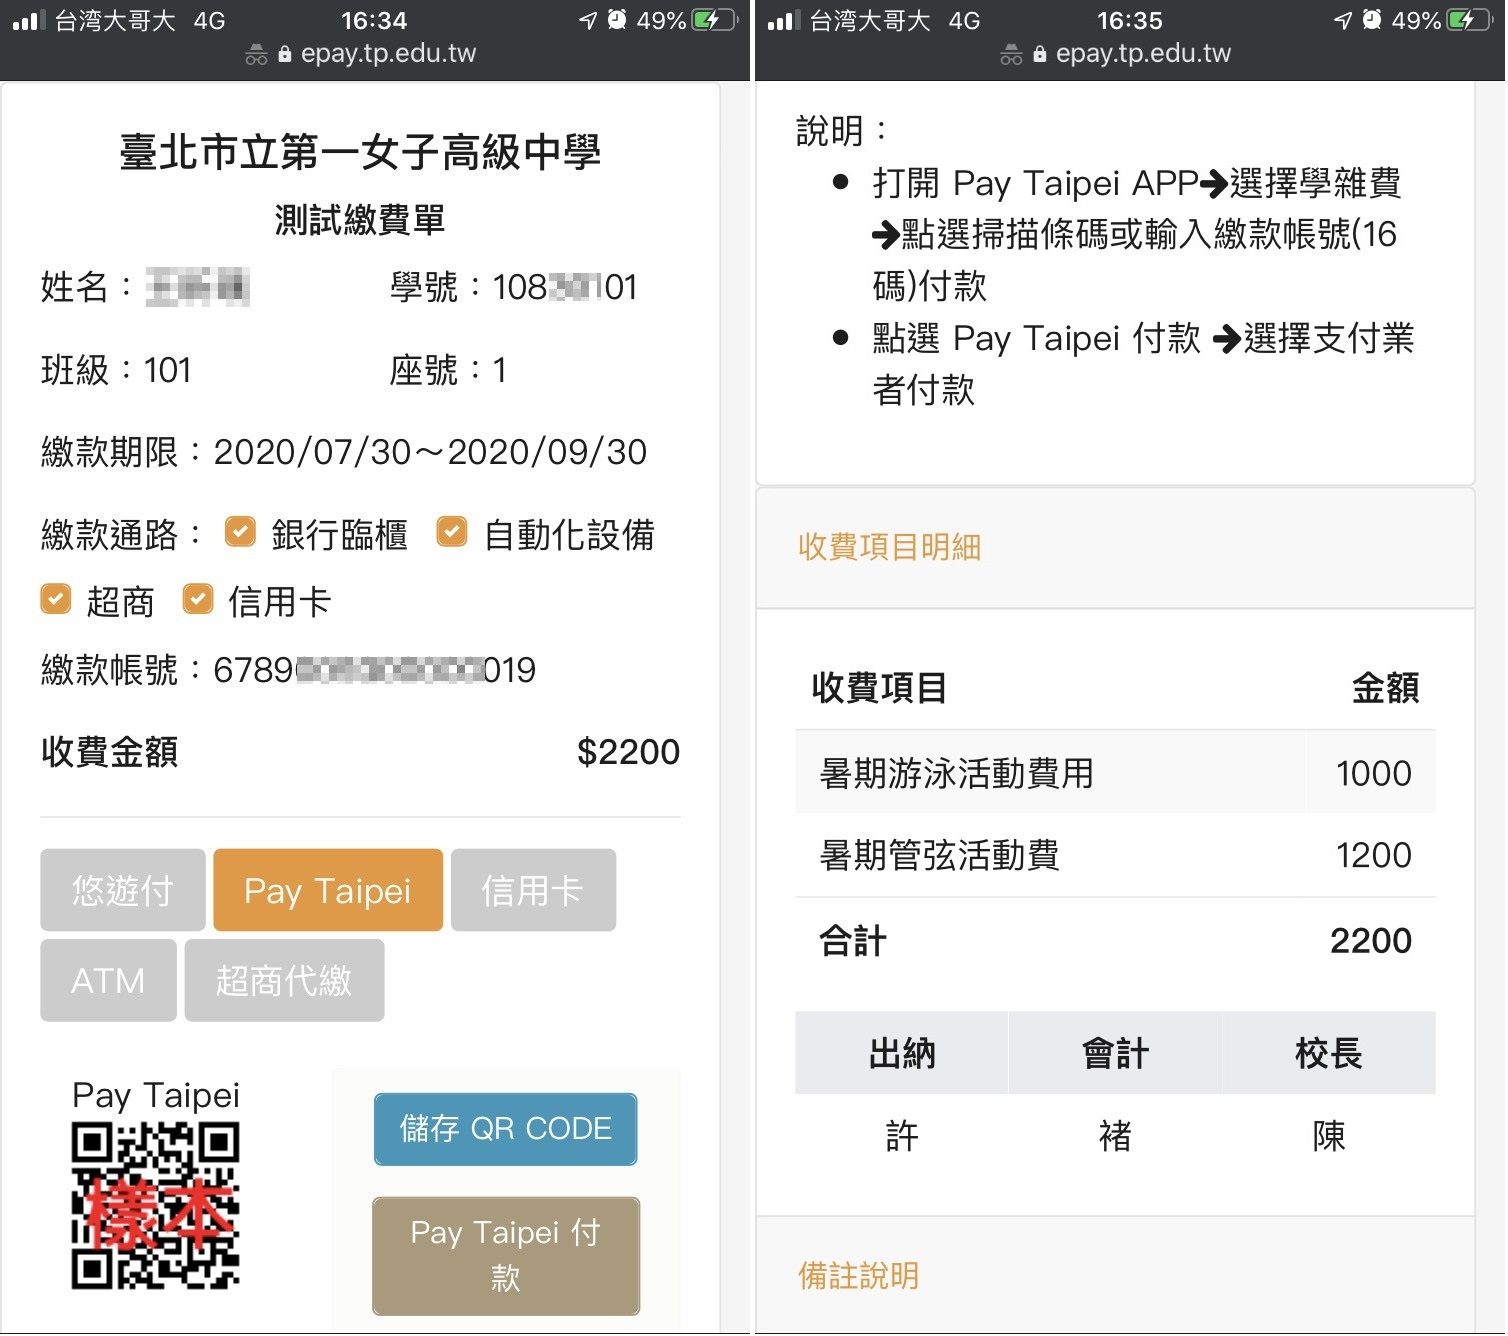The height and width of the screenshot is (1336, 1508).
Task: Tap the battery icon on left status bar
Action: (715, 20)
